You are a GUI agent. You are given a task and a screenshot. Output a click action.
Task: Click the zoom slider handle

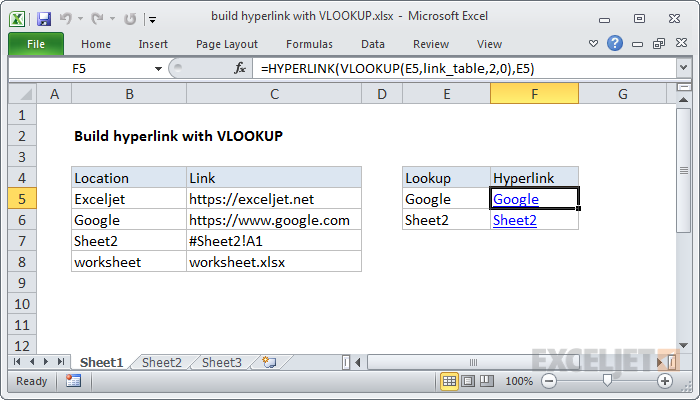[607, 381]
